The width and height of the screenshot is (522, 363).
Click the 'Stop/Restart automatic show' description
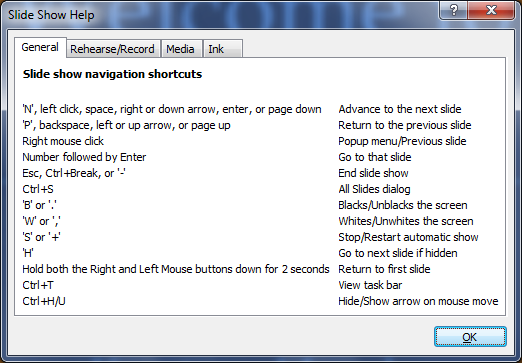[408, 237]
